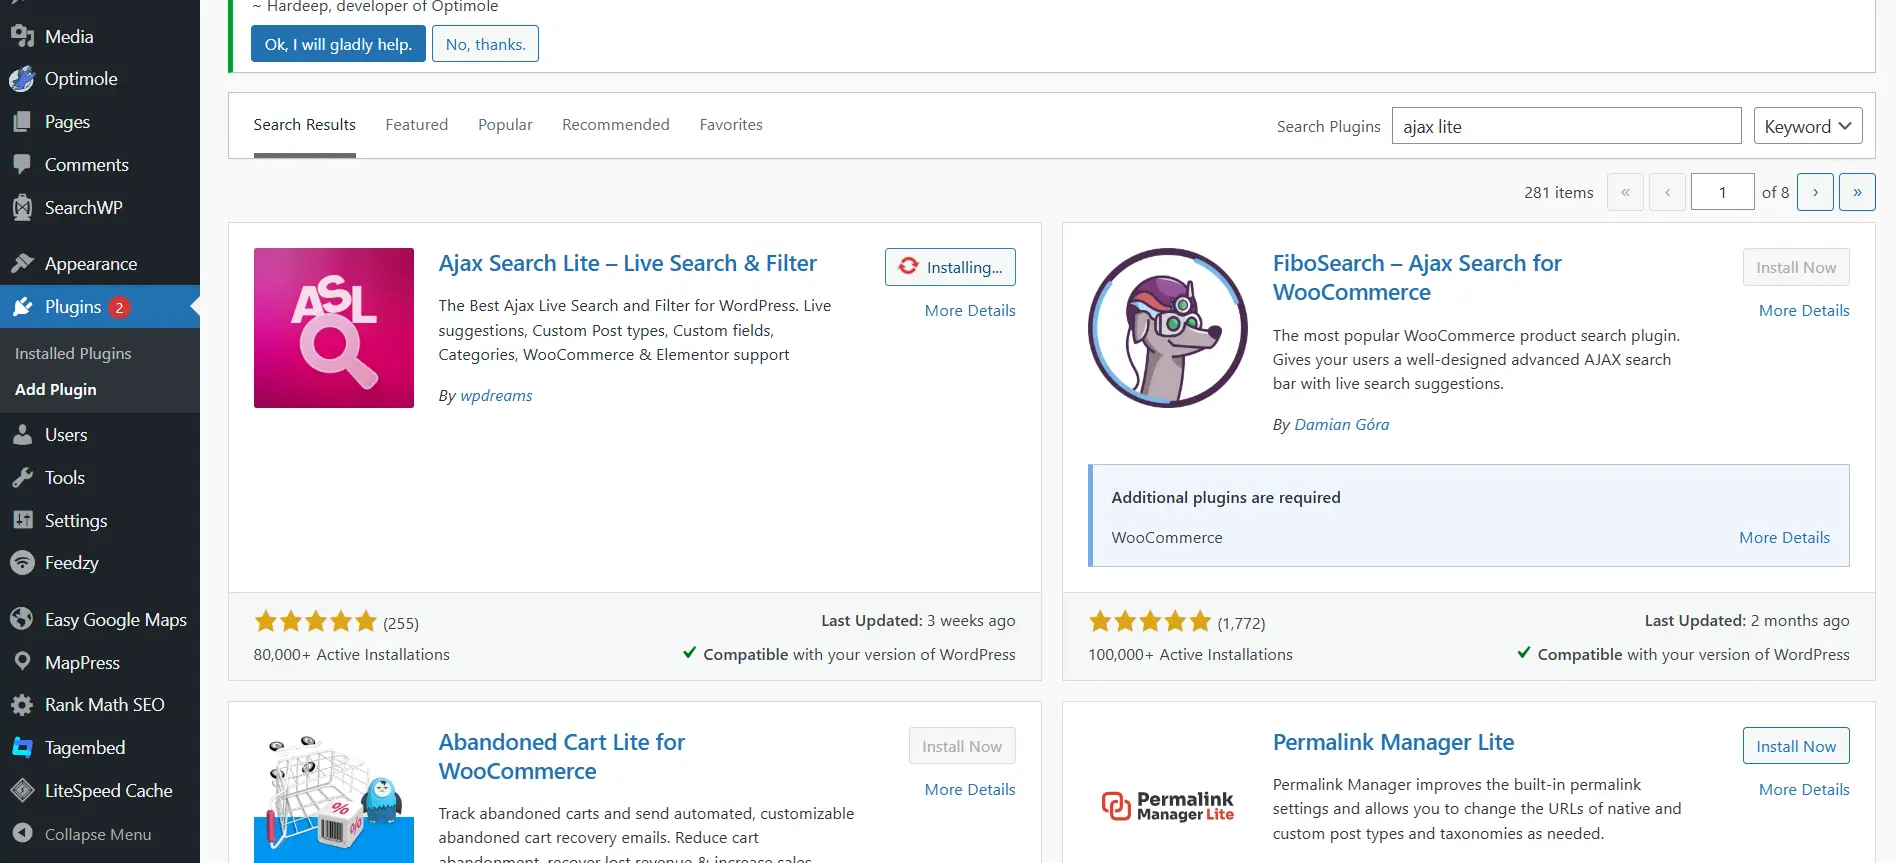
Task: Click Install Now for Abandoned Cart Lite
Action: 962,746
